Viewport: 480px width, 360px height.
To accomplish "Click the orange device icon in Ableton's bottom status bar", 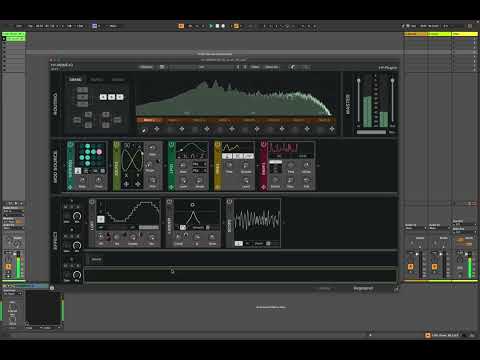I will 428,335.
